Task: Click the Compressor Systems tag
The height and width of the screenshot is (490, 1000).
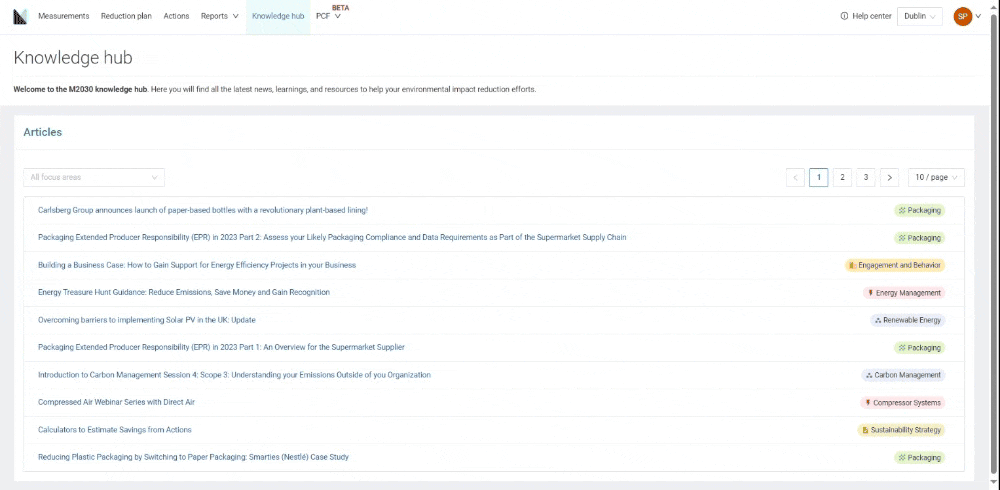Action: 902,403
